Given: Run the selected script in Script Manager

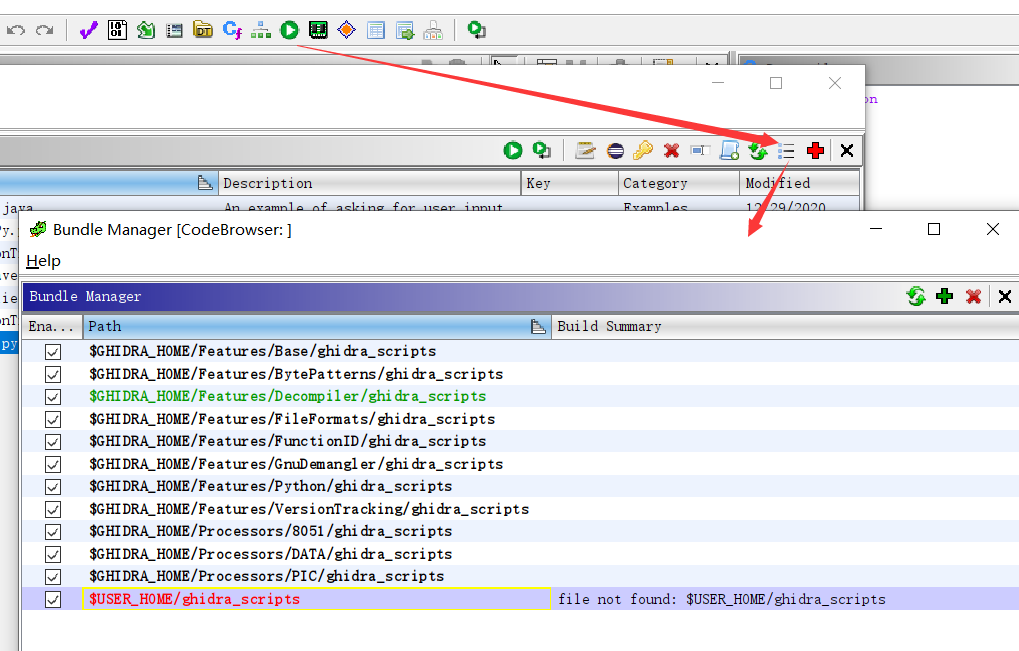Looking at the screenshot, I should point(513,151).
